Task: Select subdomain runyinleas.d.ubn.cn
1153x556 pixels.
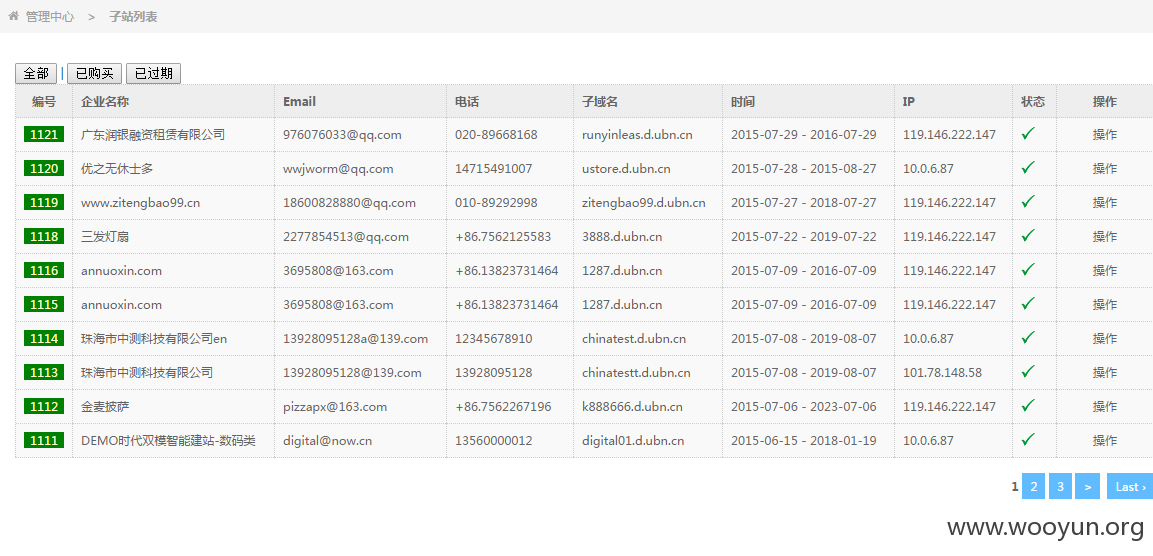Action: [x=637, y=135]
